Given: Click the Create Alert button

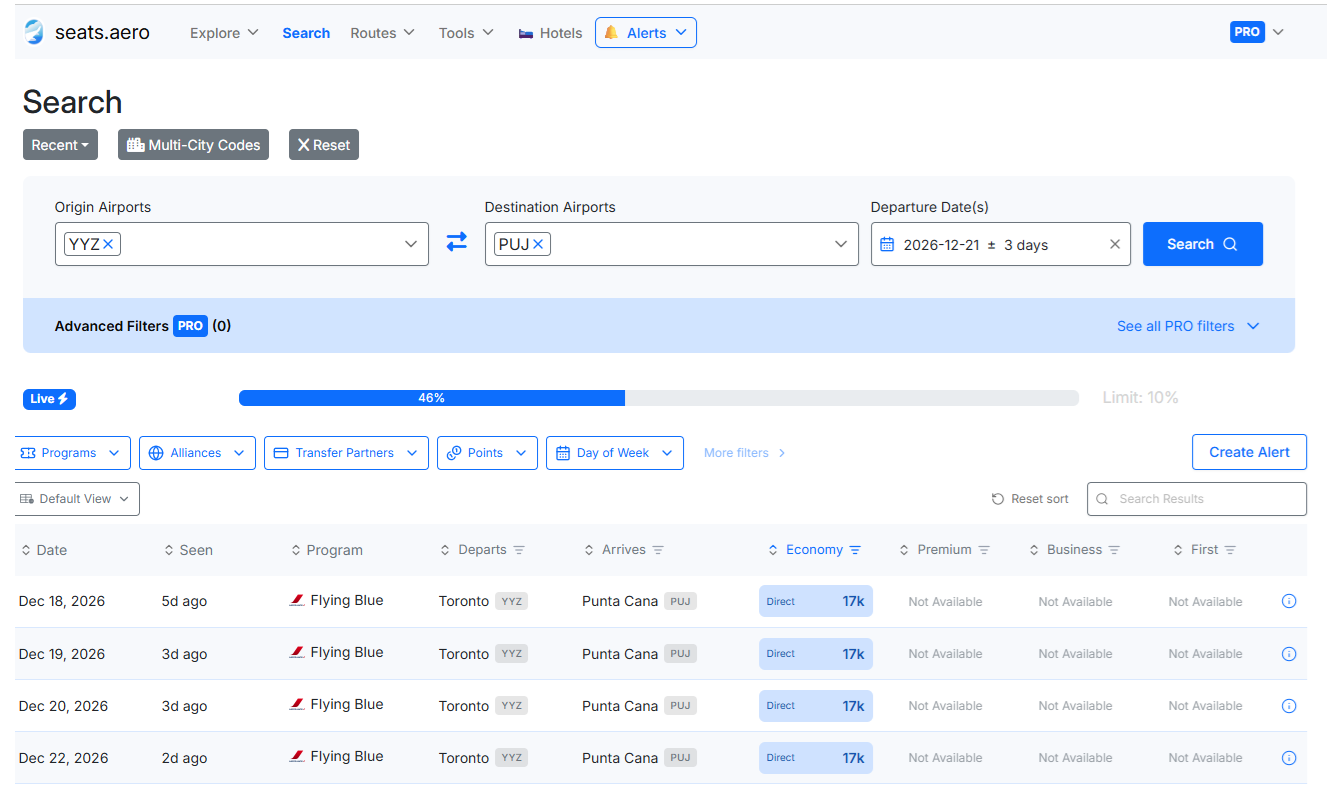Looking at the screenshot, I should [1249, 452].
